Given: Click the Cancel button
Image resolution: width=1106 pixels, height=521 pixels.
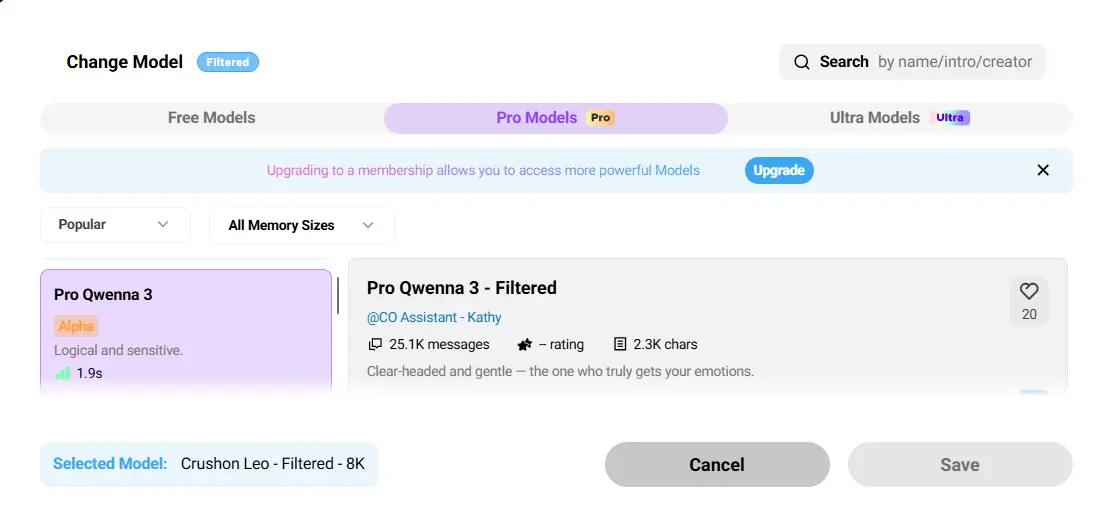Looking at the screenshot, I should pyautogui.click(x=717, y=464).
